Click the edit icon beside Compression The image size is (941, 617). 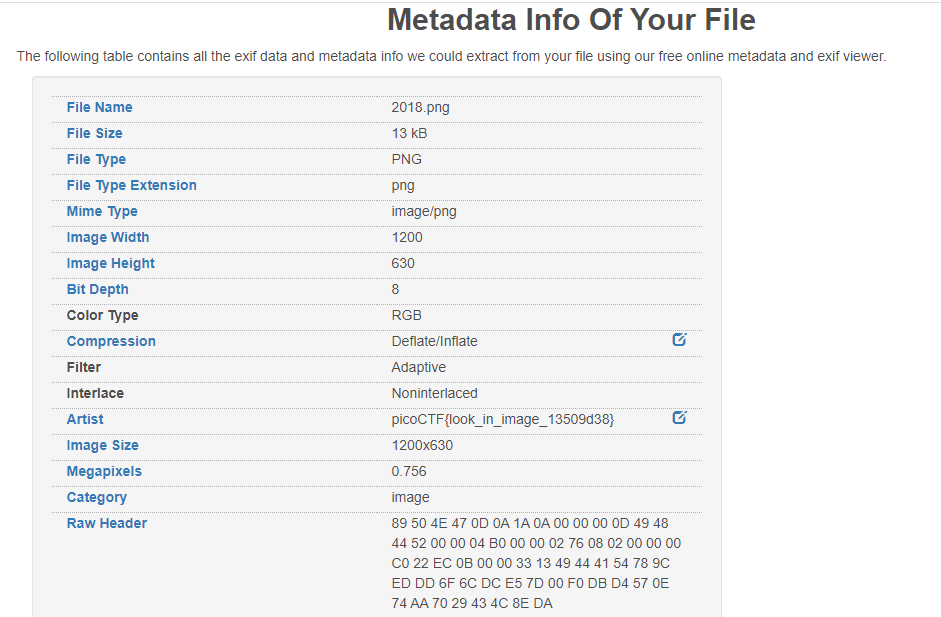click(679, 340)
